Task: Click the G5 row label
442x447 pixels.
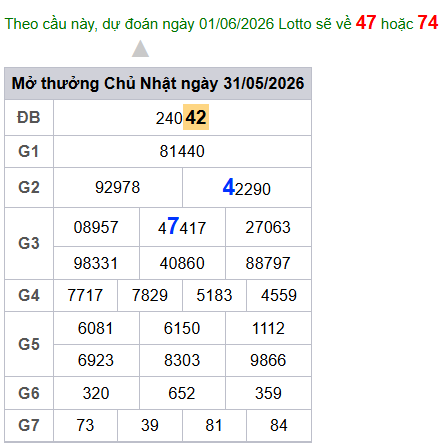Action: 29,344
